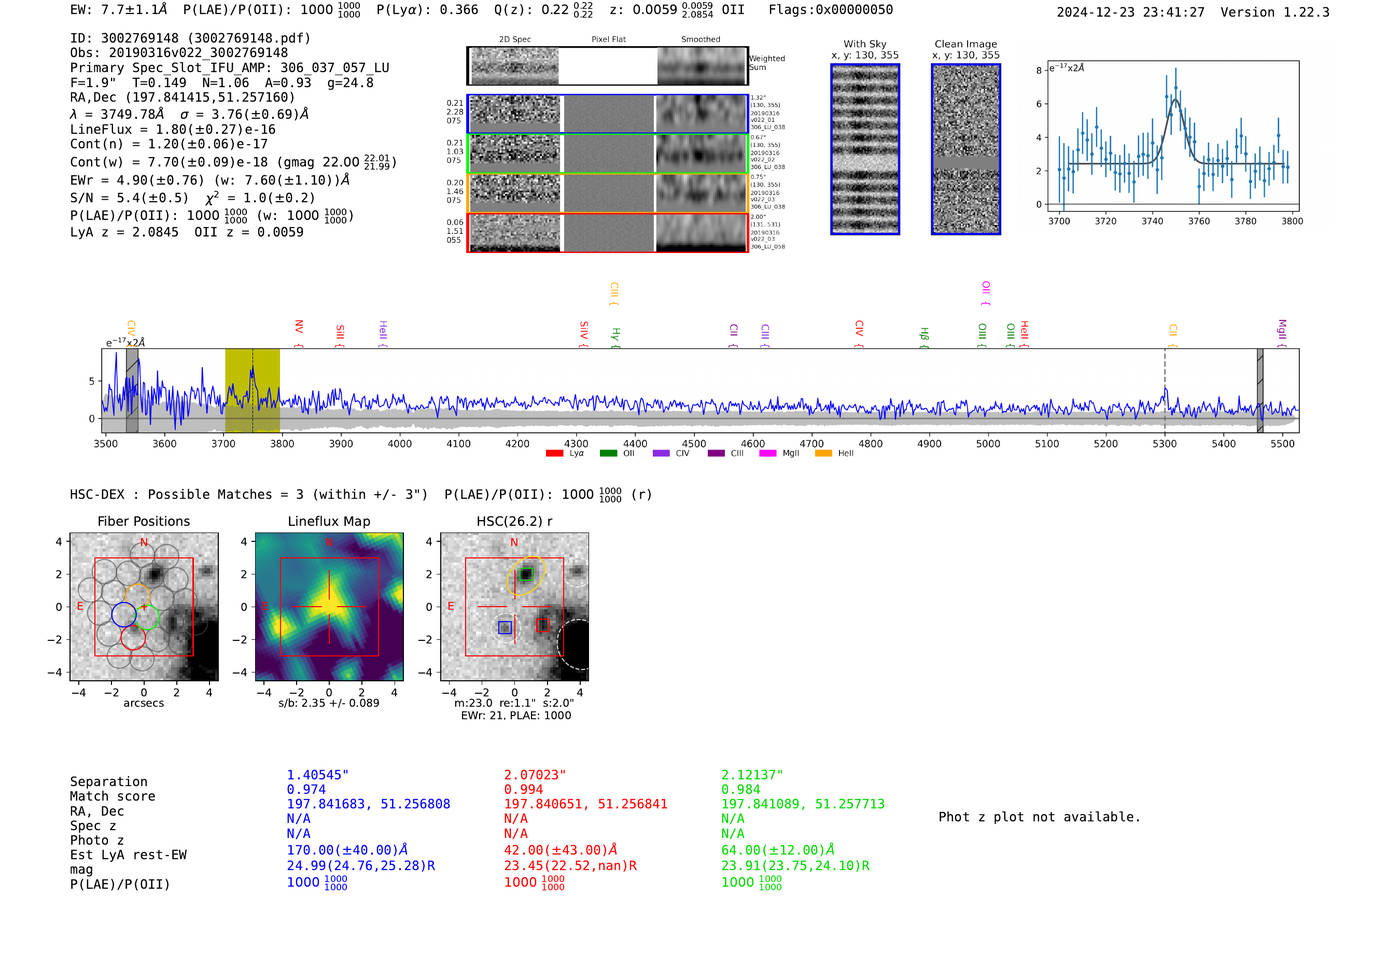Click the blue match score 0.974
This screenshot has height=953, width=1400.
coord(306,790)
